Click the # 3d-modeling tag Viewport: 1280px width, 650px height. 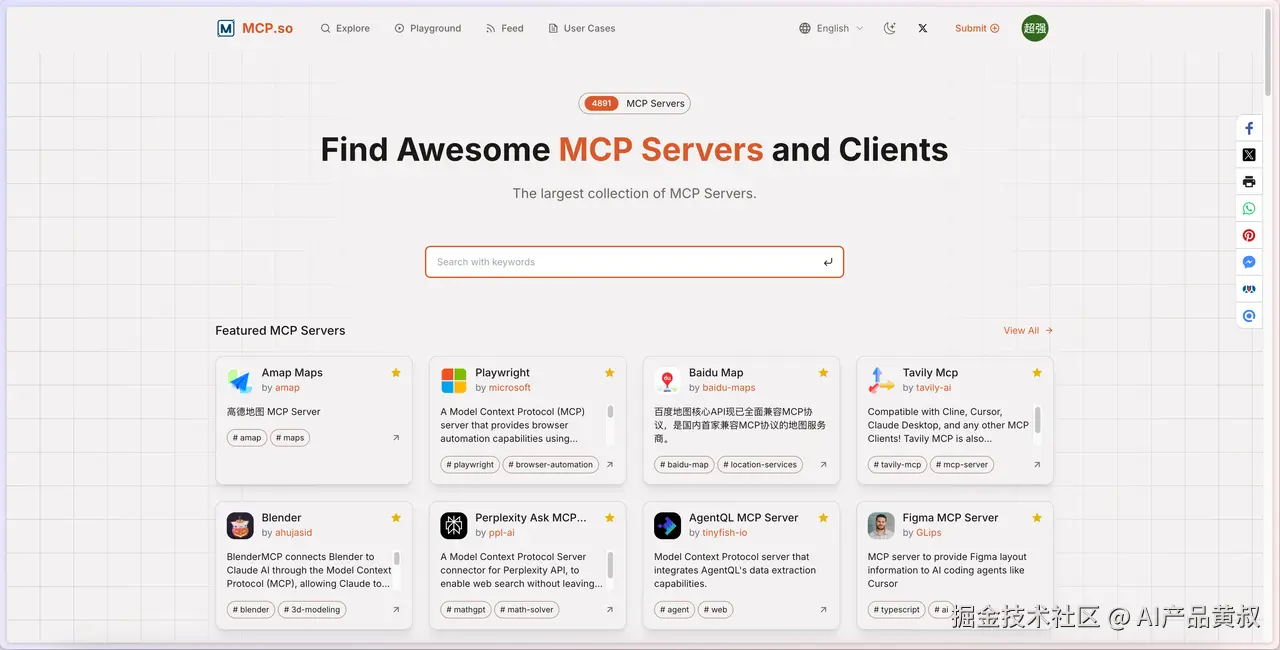point(313,609)
